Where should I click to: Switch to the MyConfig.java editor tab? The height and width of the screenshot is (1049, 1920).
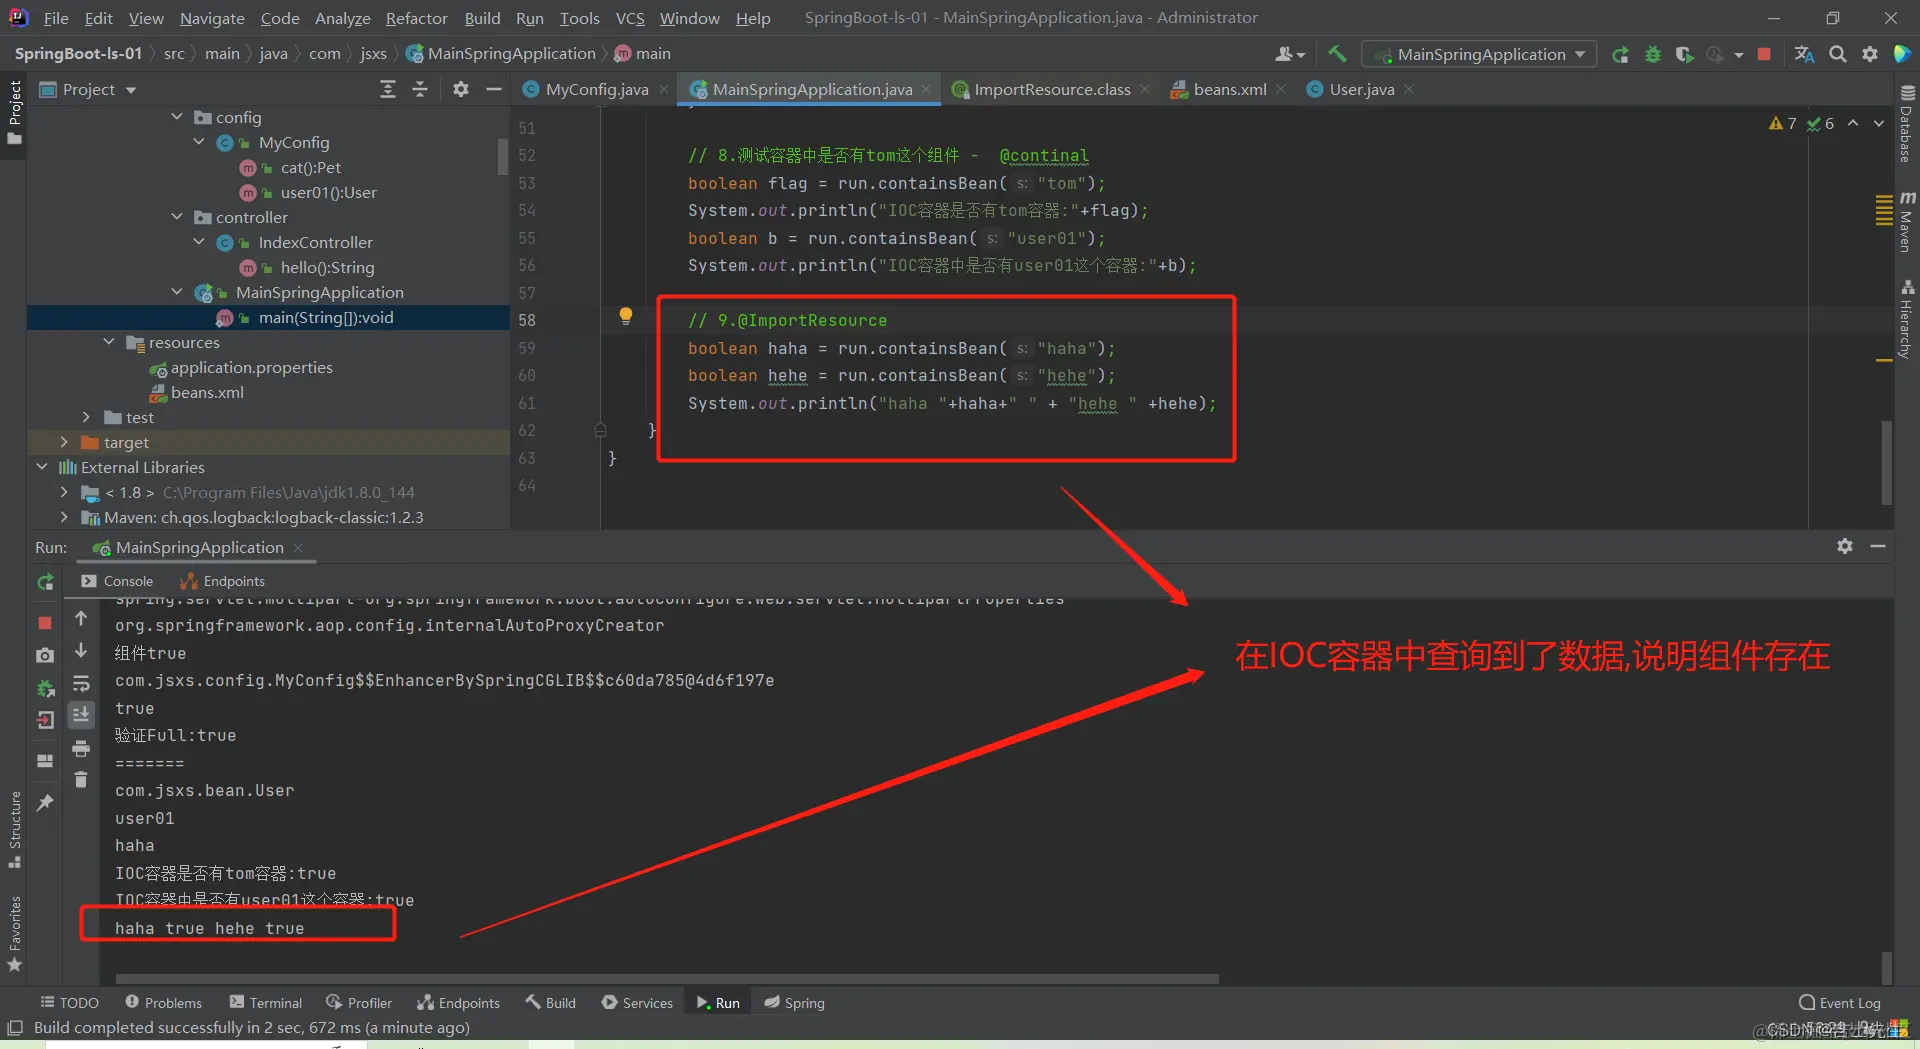[596, 89]
